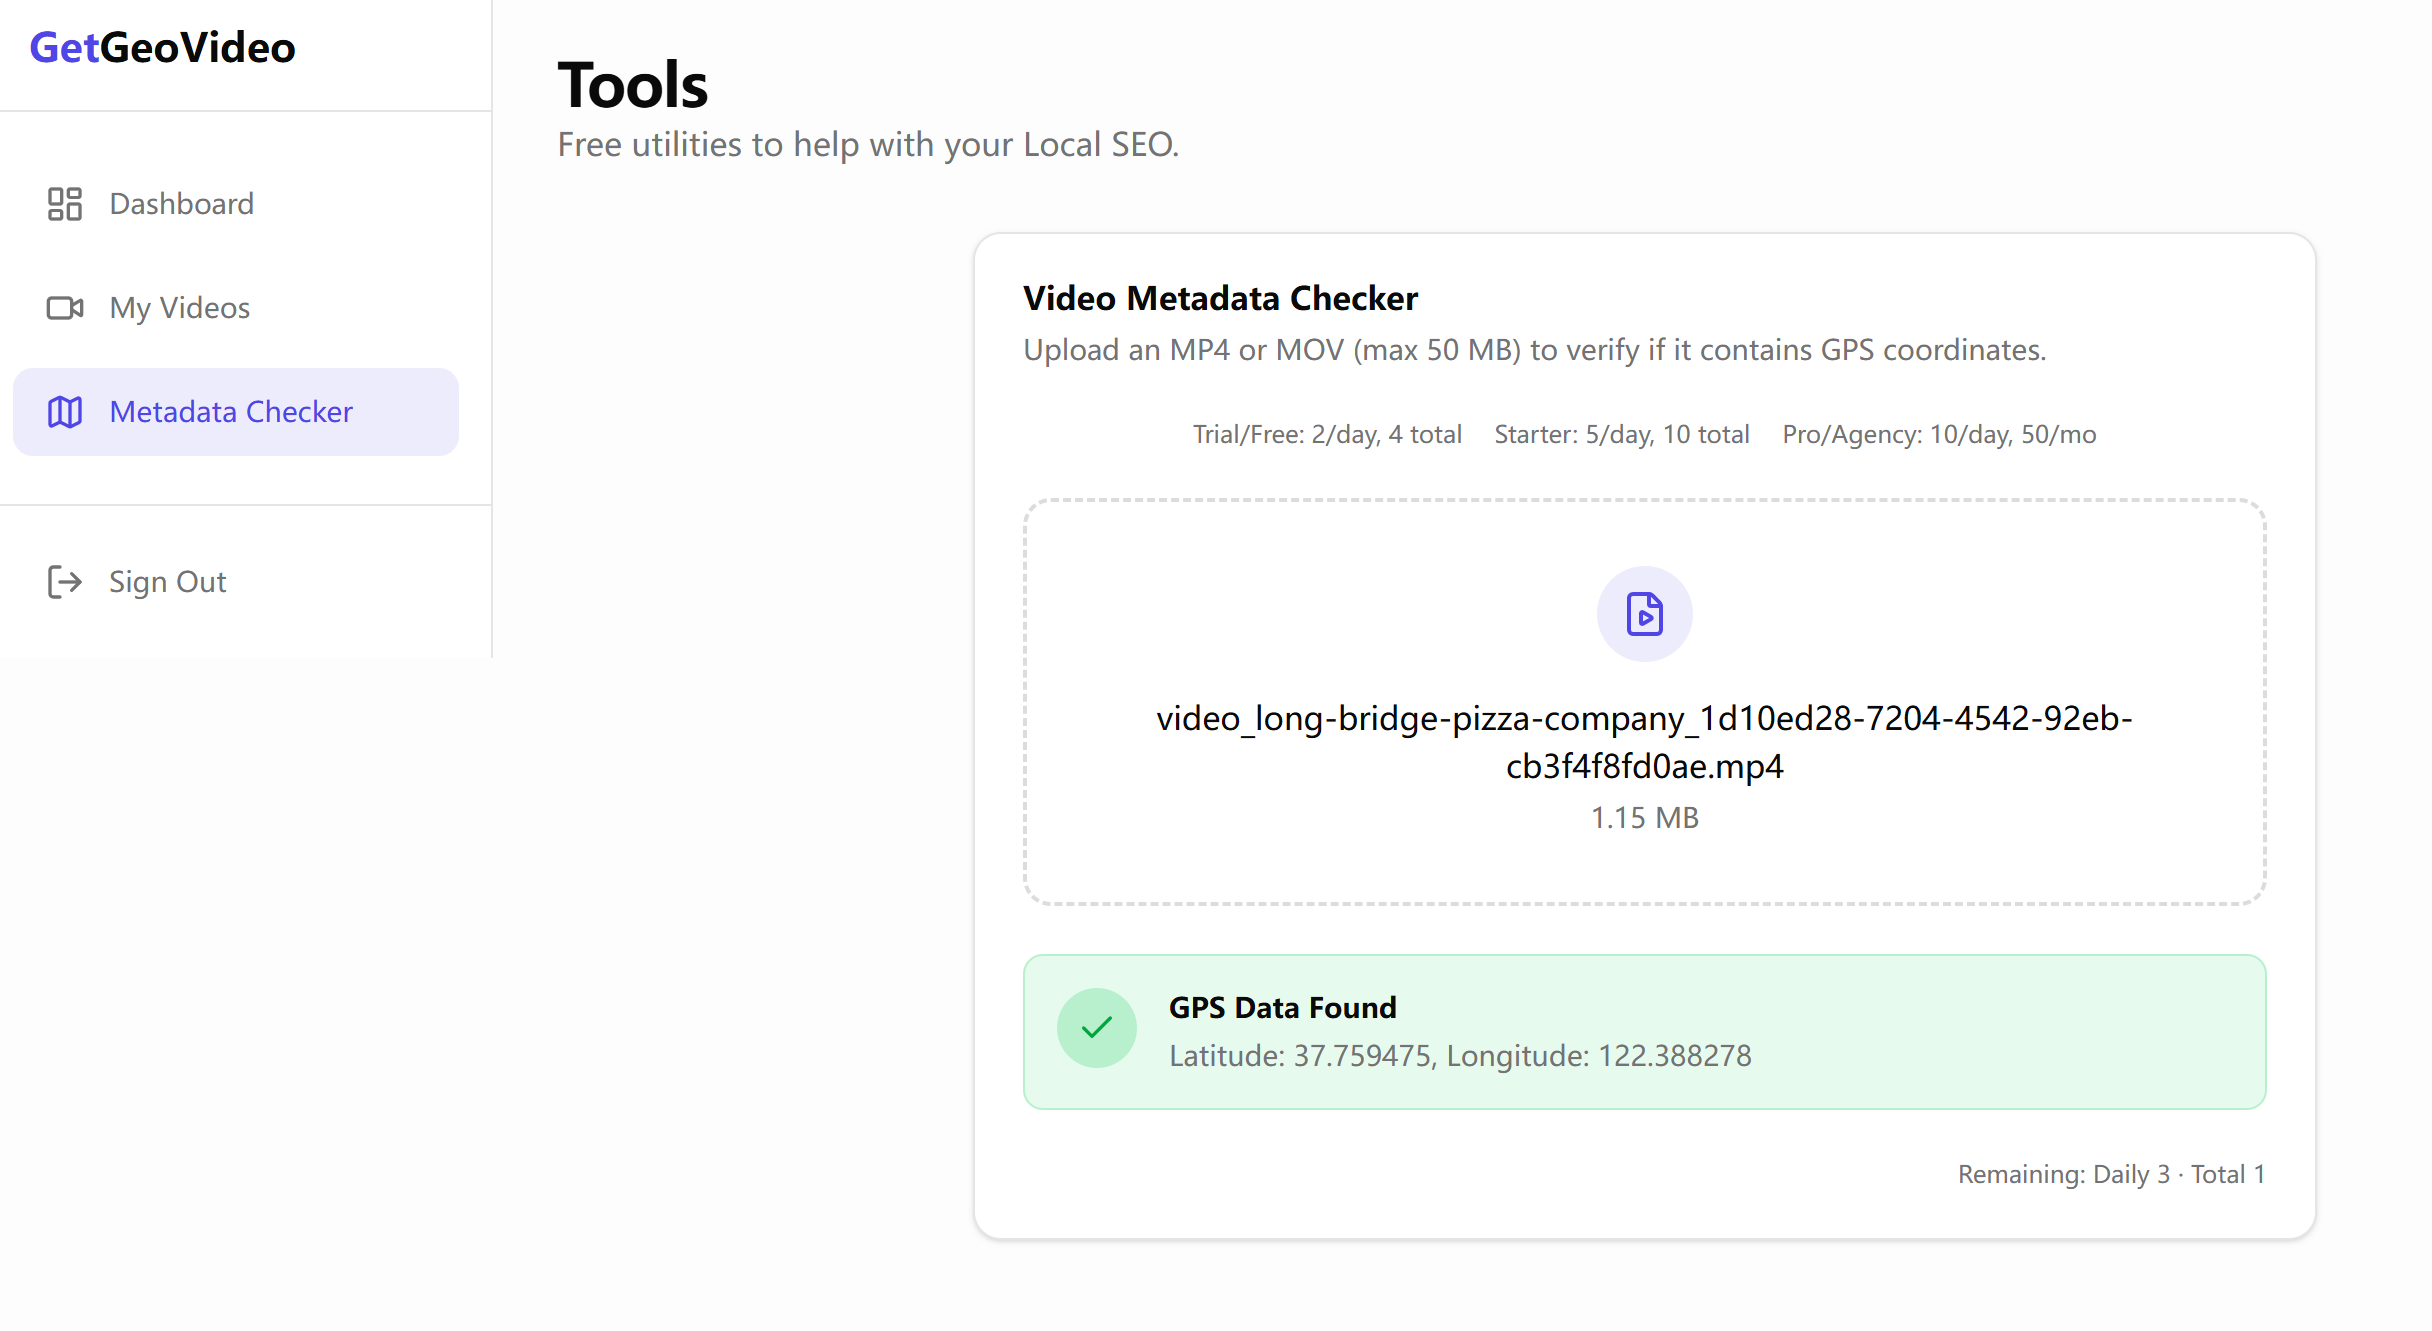Open Dashboard from the sidebar
This screenshot has width=2432, height=1331.
tap(181, 204)
